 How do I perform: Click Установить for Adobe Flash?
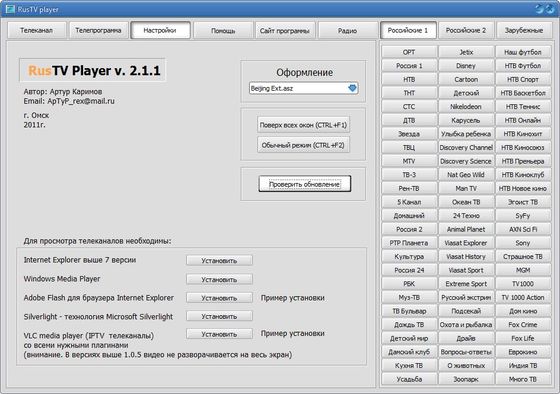pos(219,298)
